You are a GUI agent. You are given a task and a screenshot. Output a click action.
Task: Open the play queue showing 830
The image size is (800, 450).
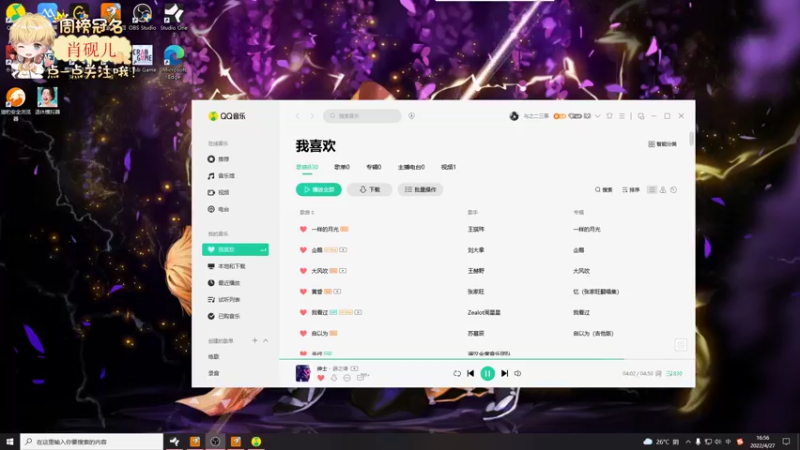pos(674,373)
